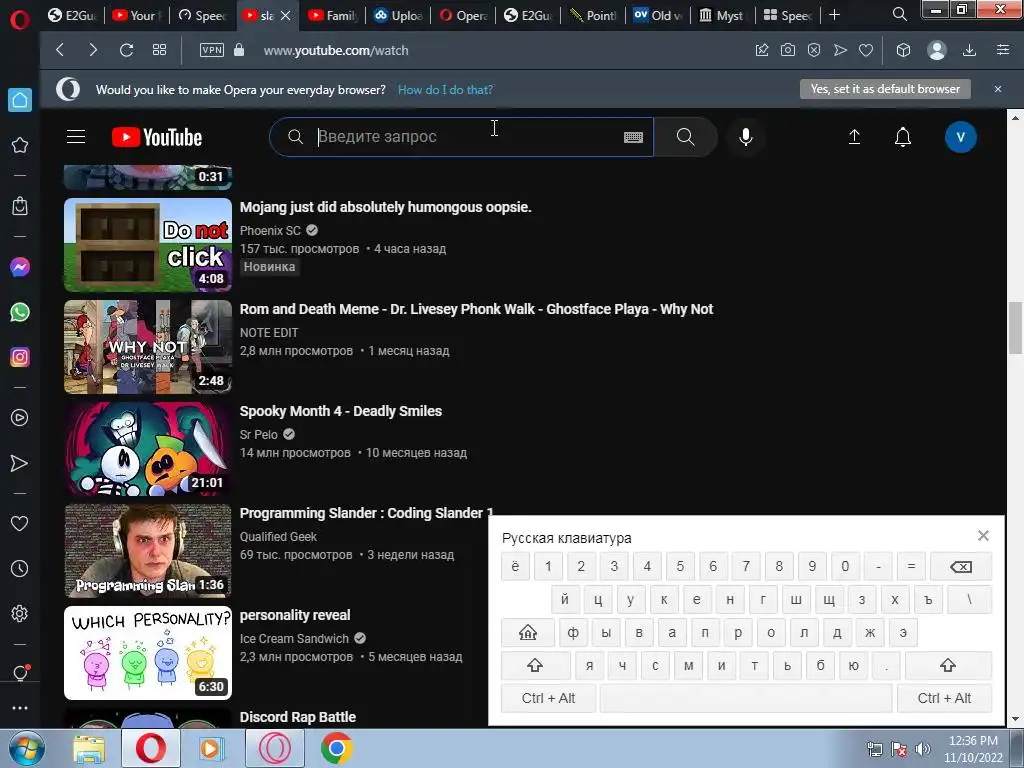The width and height of the screenshot is (1024, 768).
Task: Open Opera sidebar Flow arrow icon
Action: pos(20,463)
